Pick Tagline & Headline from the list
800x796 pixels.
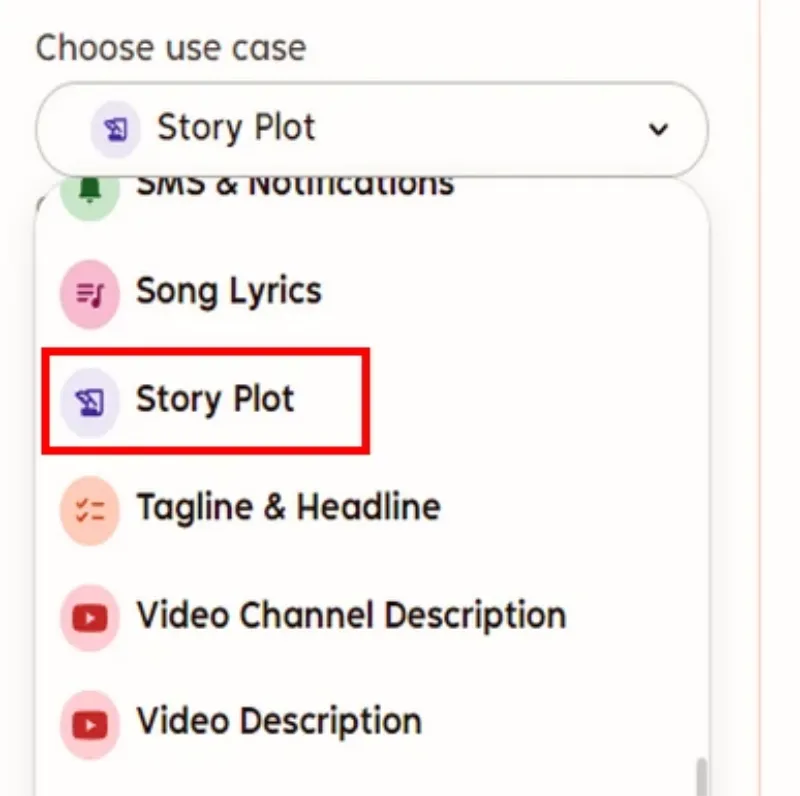372,510
